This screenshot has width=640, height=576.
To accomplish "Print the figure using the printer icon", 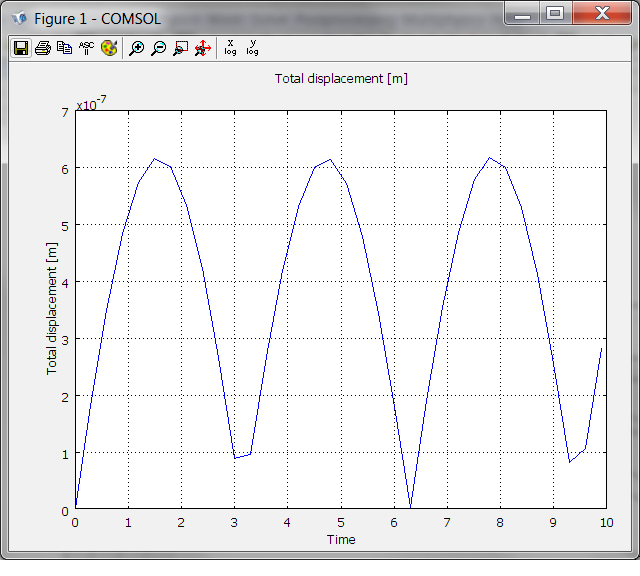I will click(43, 48).
